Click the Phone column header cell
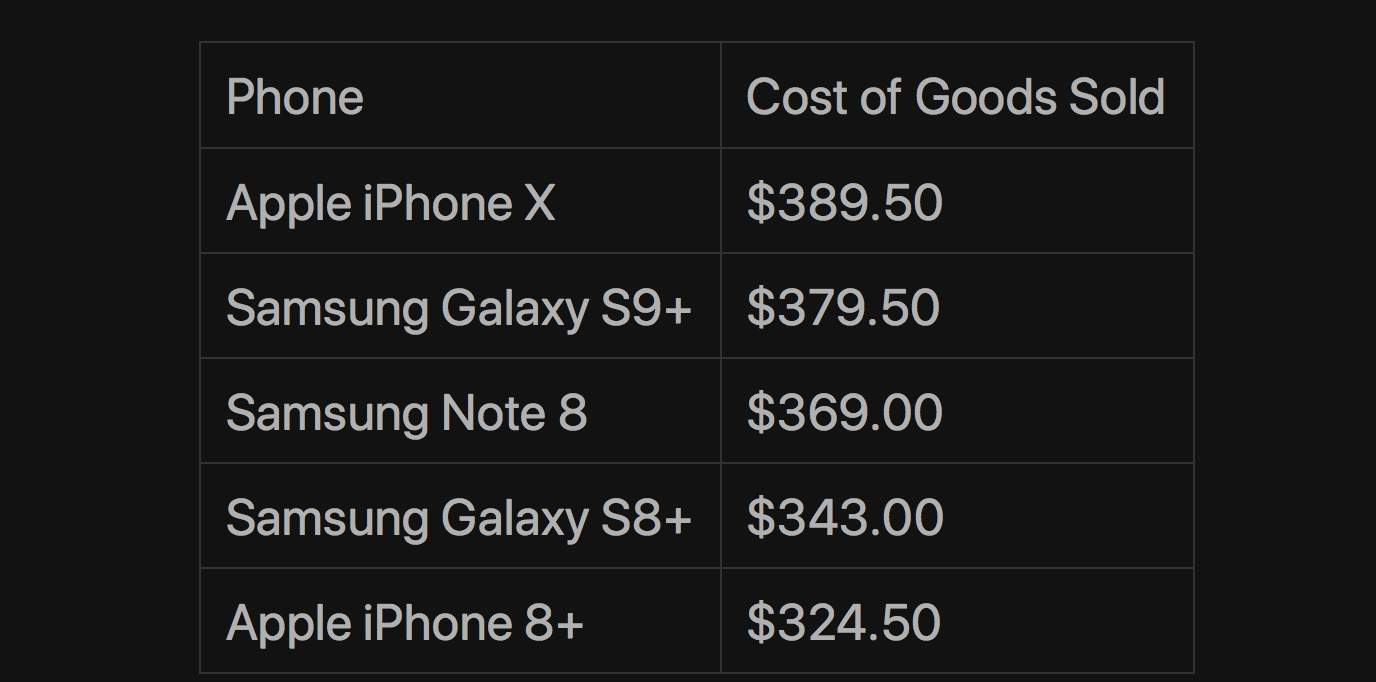The height and width of the screenshot is (682, 1376). [295, 97]
